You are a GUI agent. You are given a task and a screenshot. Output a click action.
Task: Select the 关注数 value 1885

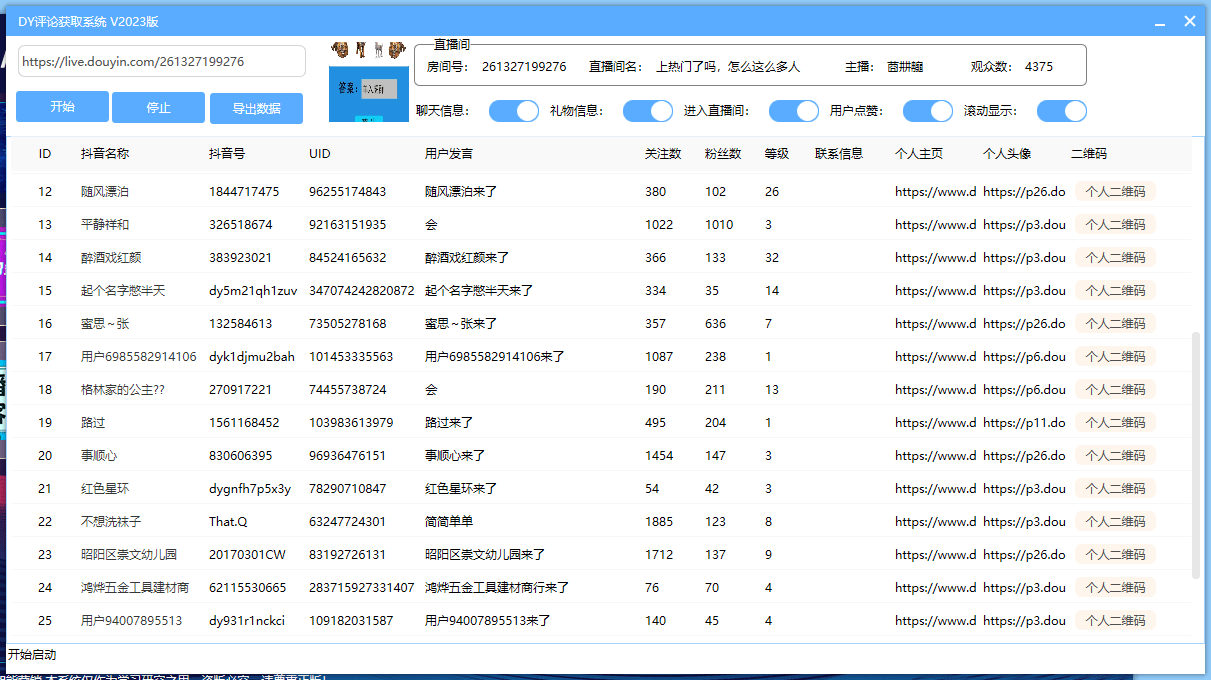click(x=659, y=521)
